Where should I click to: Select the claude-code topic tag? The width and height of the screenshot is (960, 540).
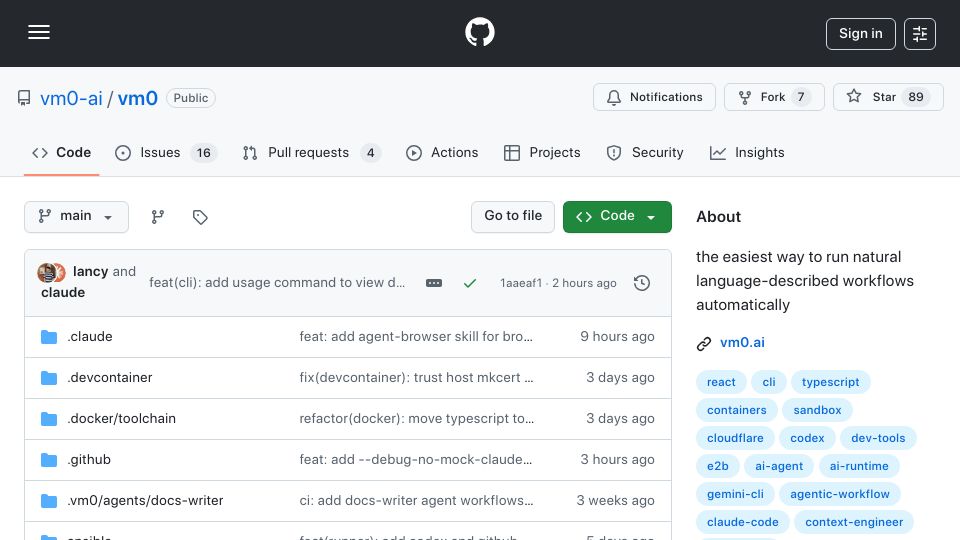tap(743, 523)
